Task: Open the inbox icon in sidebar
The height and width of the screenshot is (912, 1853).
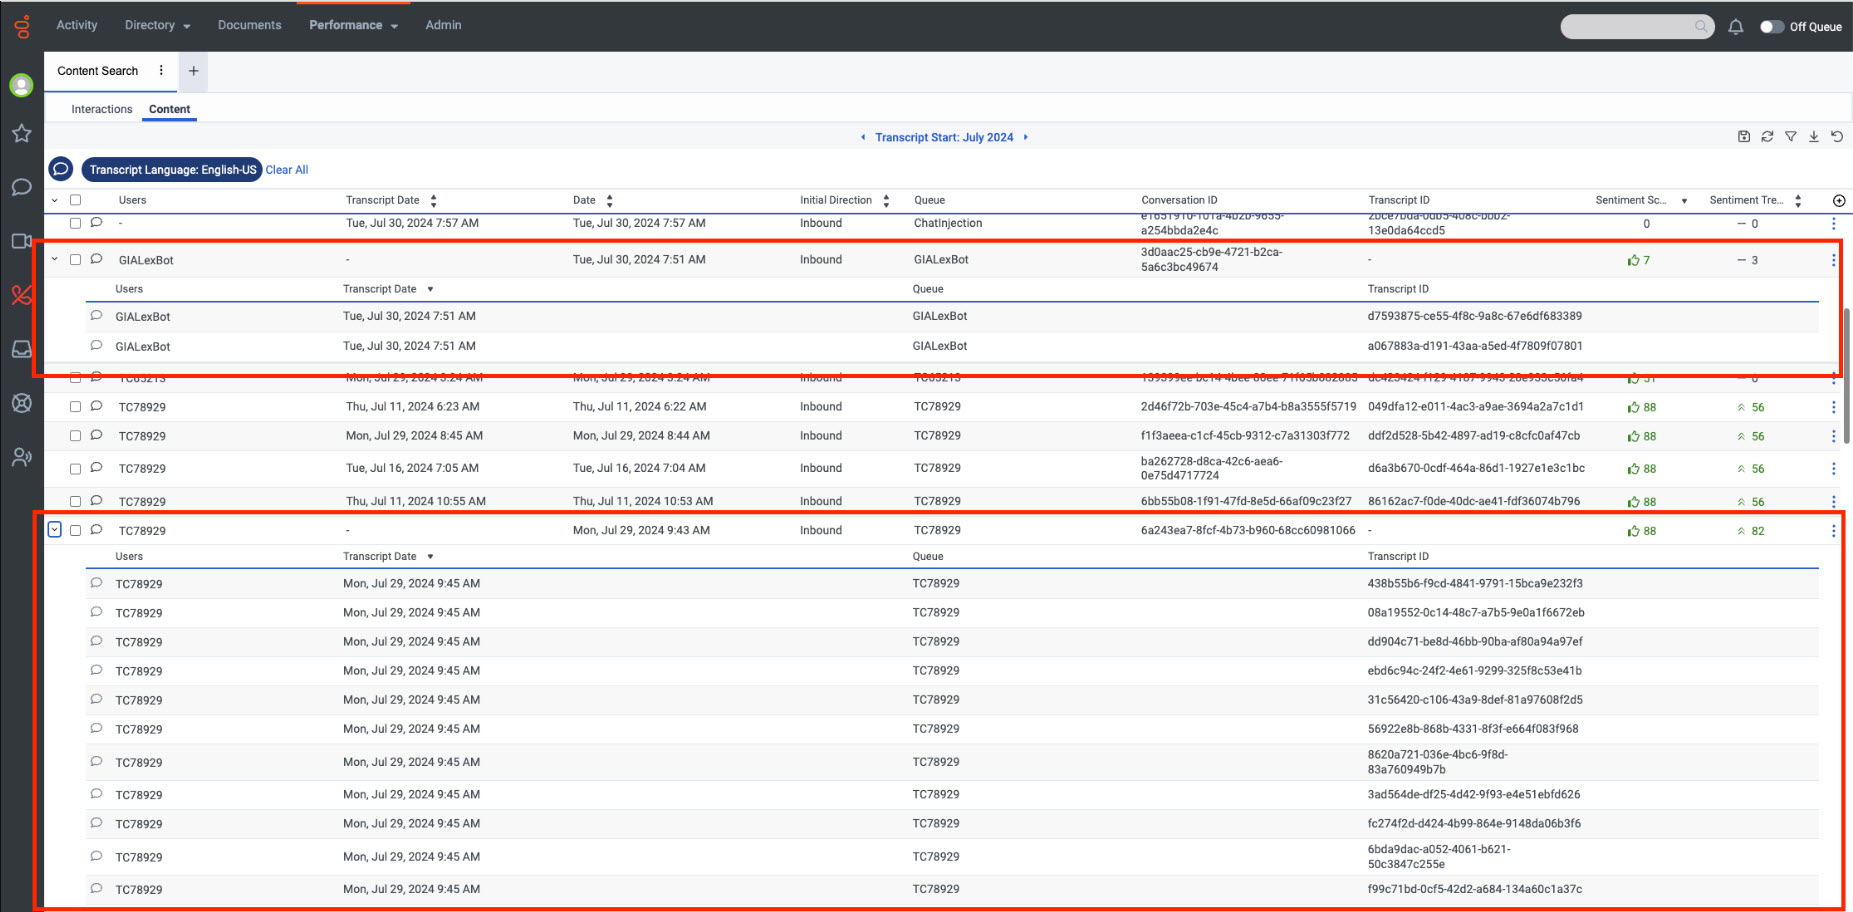Action: coord(21,349)
